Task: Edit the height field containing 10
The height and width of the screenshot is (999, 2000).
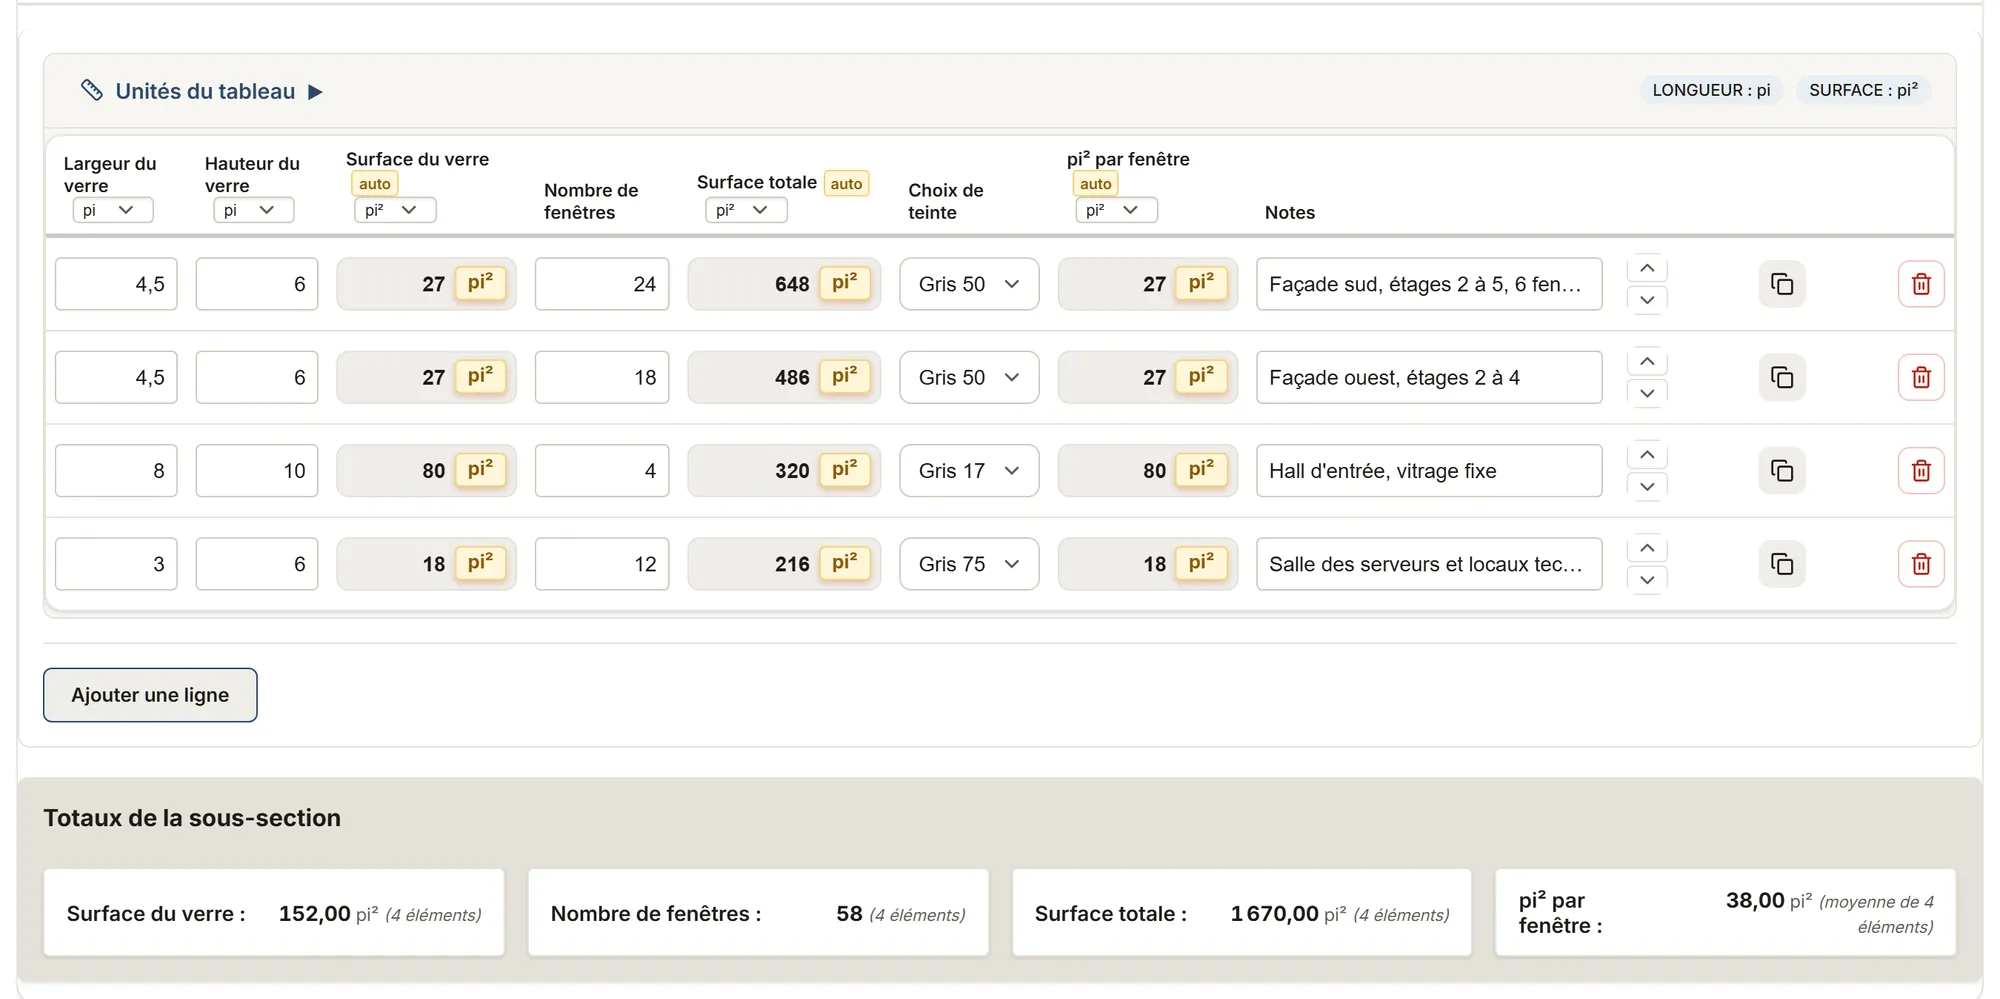Action: [257, 471]
